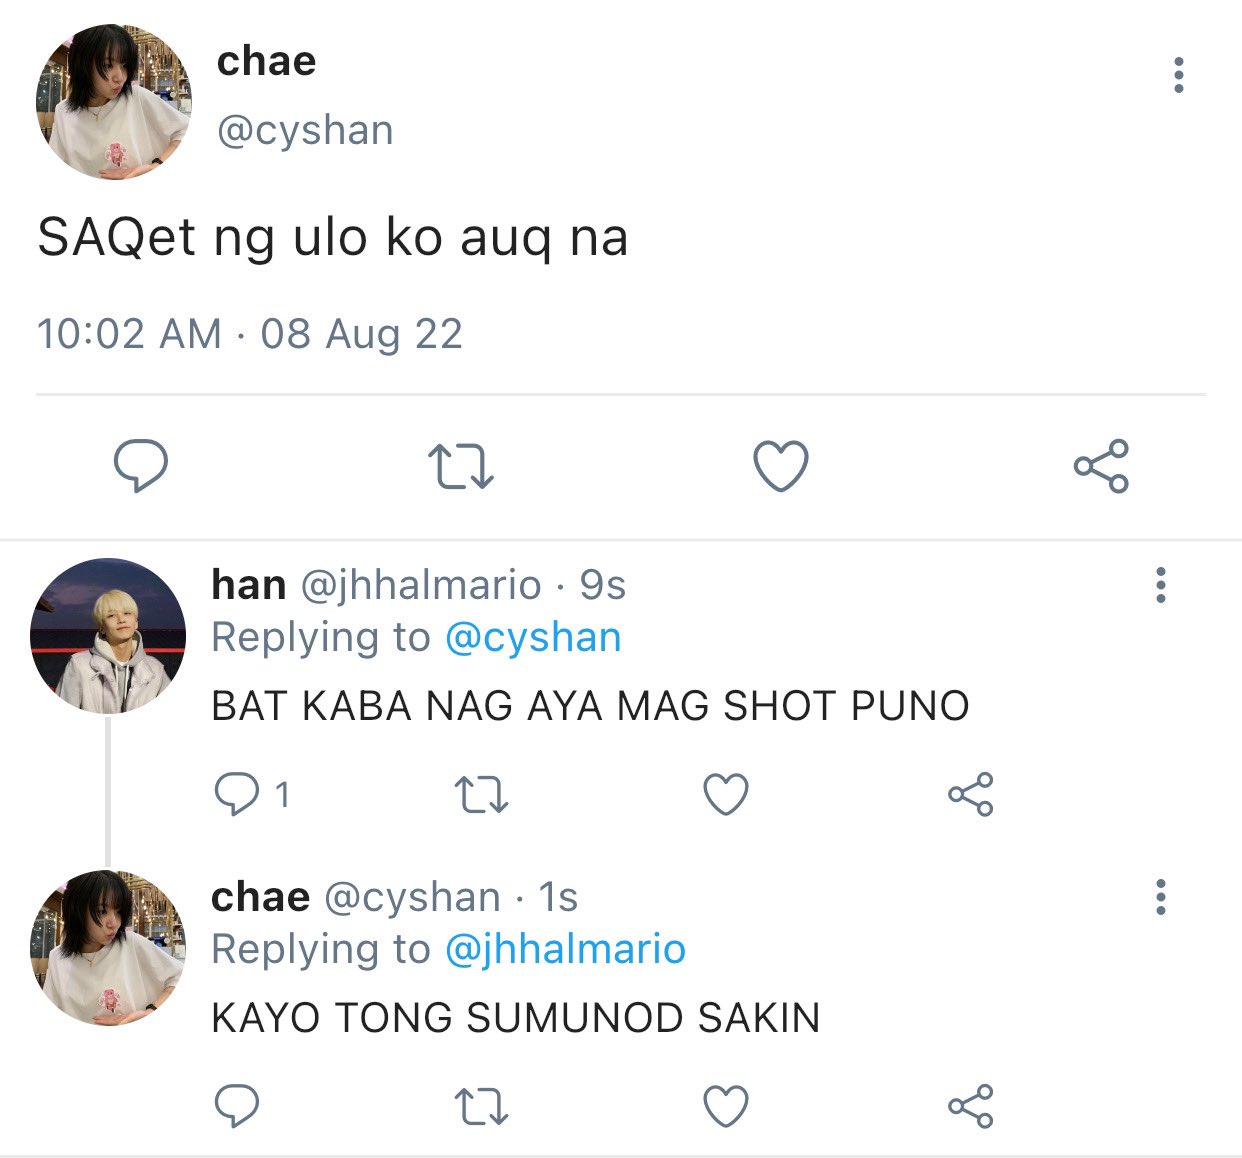The image size is (1242, 1158).
Task: Like chae's KAYO TONG SUMUNOD SAKIN reply
Action: (726, 1107)
